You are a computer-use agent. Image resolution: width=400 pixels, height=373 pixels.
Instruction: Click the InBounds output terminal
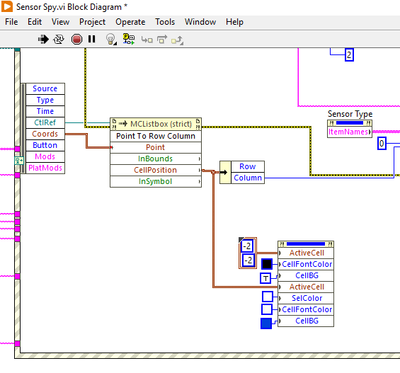156,159
